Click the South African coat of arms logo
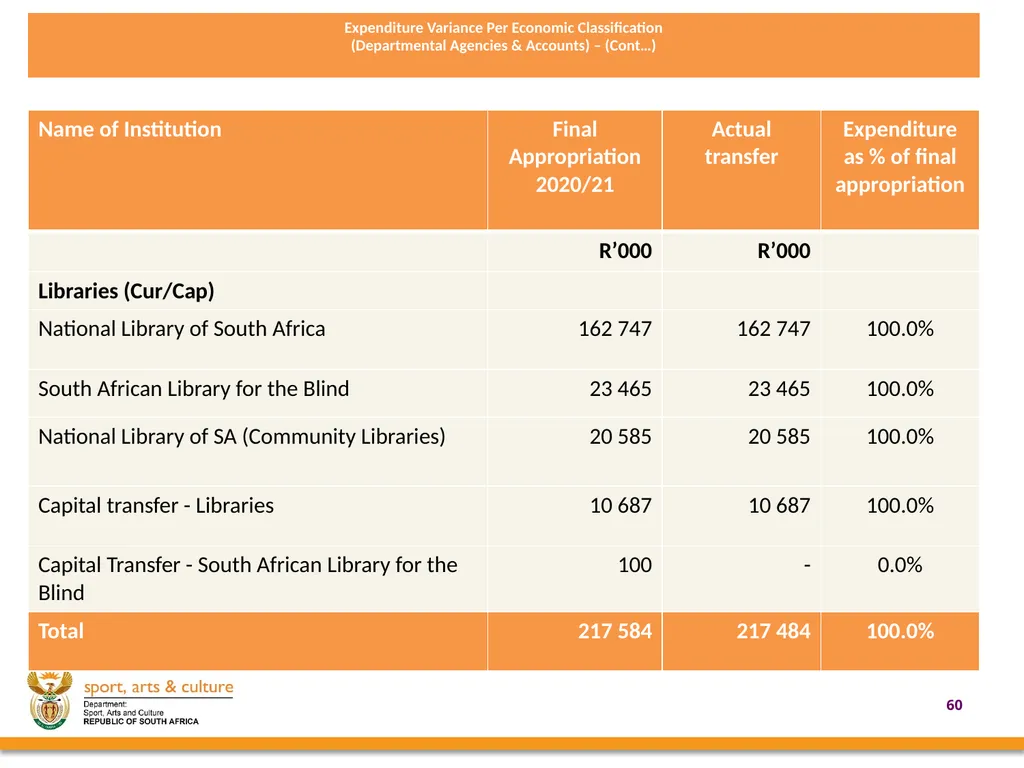This screenshot has height=768, width=1024. click(49, 701)
